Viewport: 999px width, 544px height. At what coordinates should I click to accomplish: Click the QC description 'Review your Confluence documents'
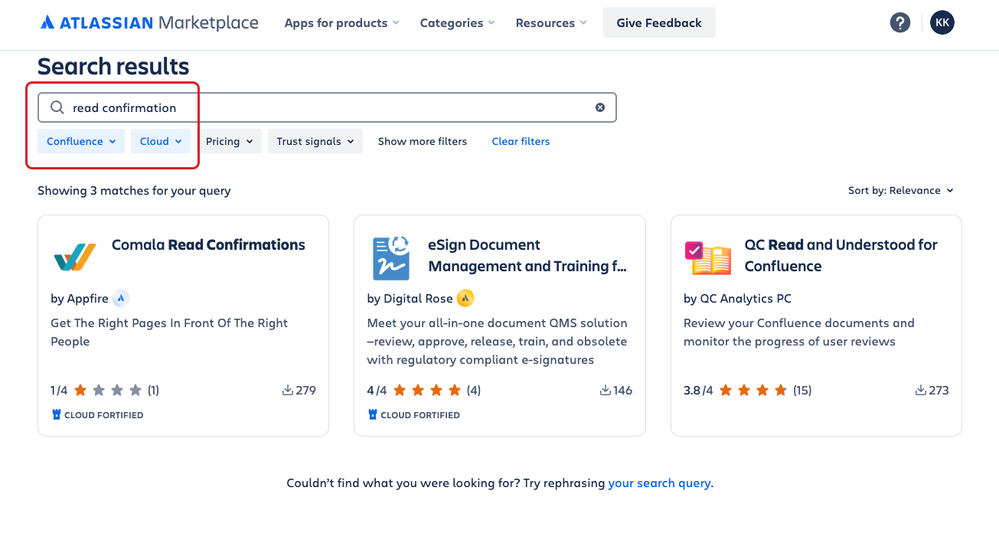(x=799, y=332)
